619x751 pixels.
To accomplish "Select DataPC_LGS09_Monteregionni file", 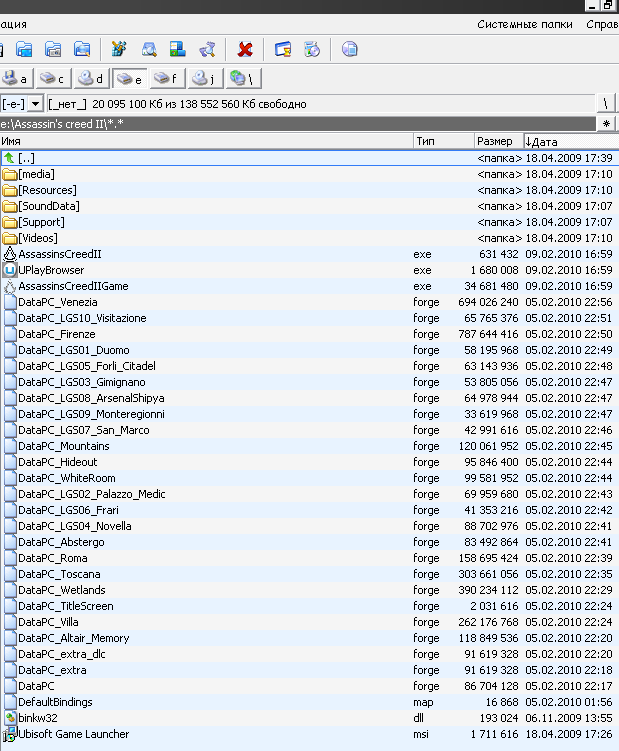I will 310,414.
